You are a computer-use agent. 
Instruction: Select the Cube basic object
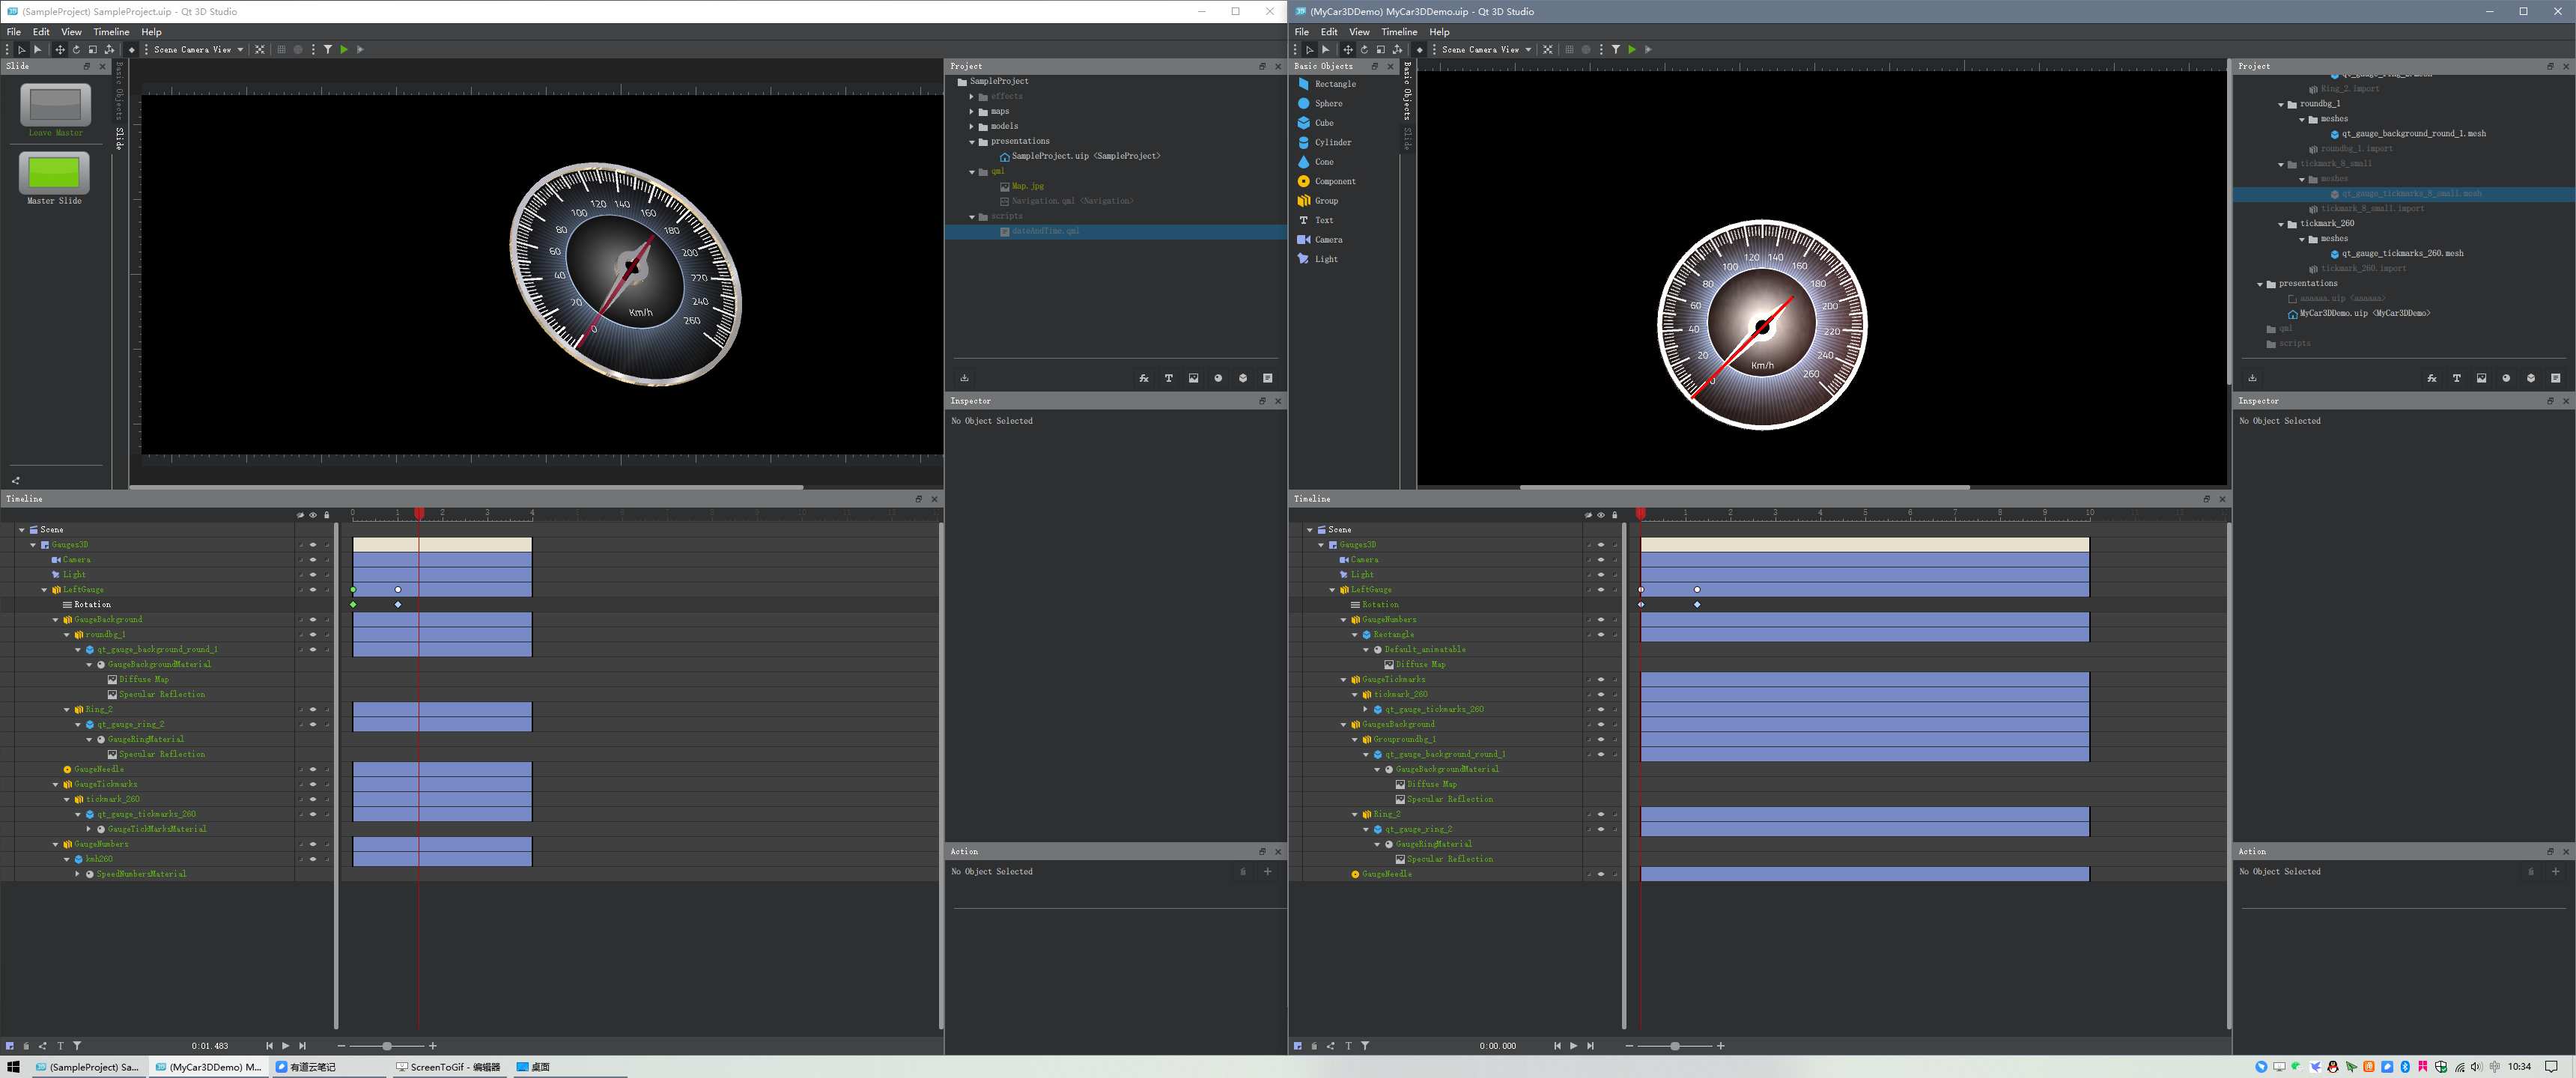coord(1323,123)
